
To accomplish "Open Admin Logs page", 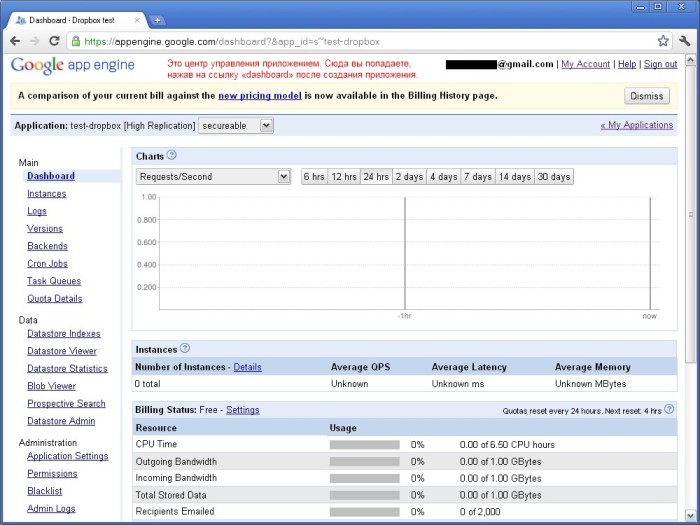I will pos(51,508).
